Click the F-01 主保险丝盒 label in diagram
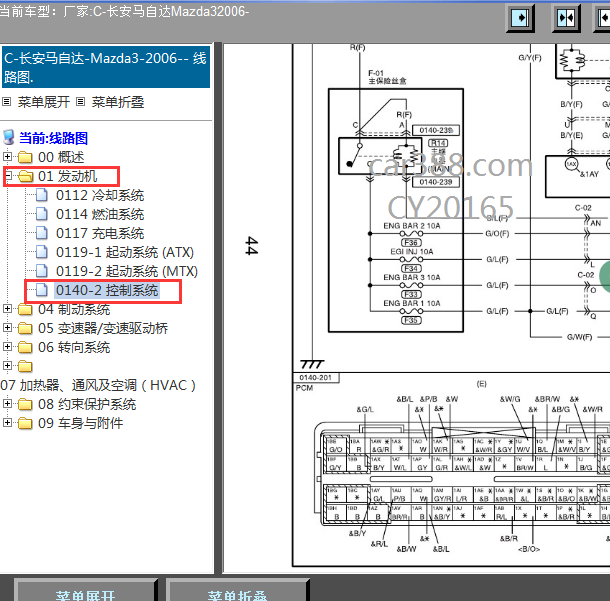This screenshot has width=610, height=601. tap(387, 77)
